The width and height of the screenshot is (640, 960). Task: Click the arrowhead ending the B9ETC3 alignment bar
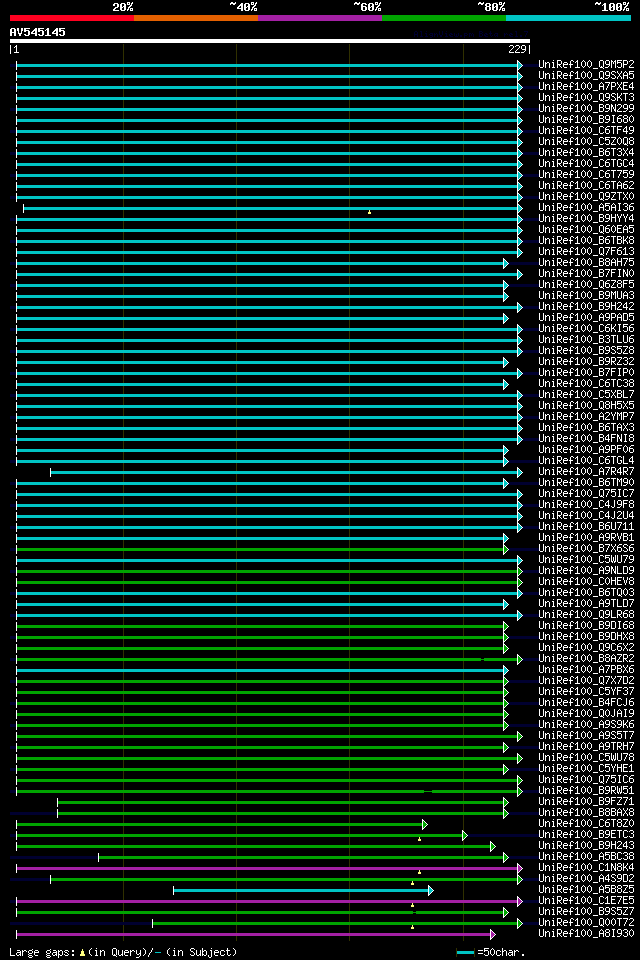[465, 835]
